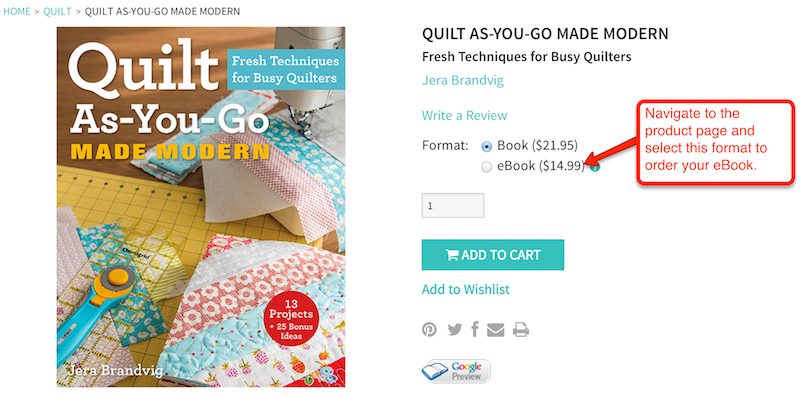This screenshot has width=800, height=396.
Task: Share on Pinterest icon
Action: coord(429,330)
